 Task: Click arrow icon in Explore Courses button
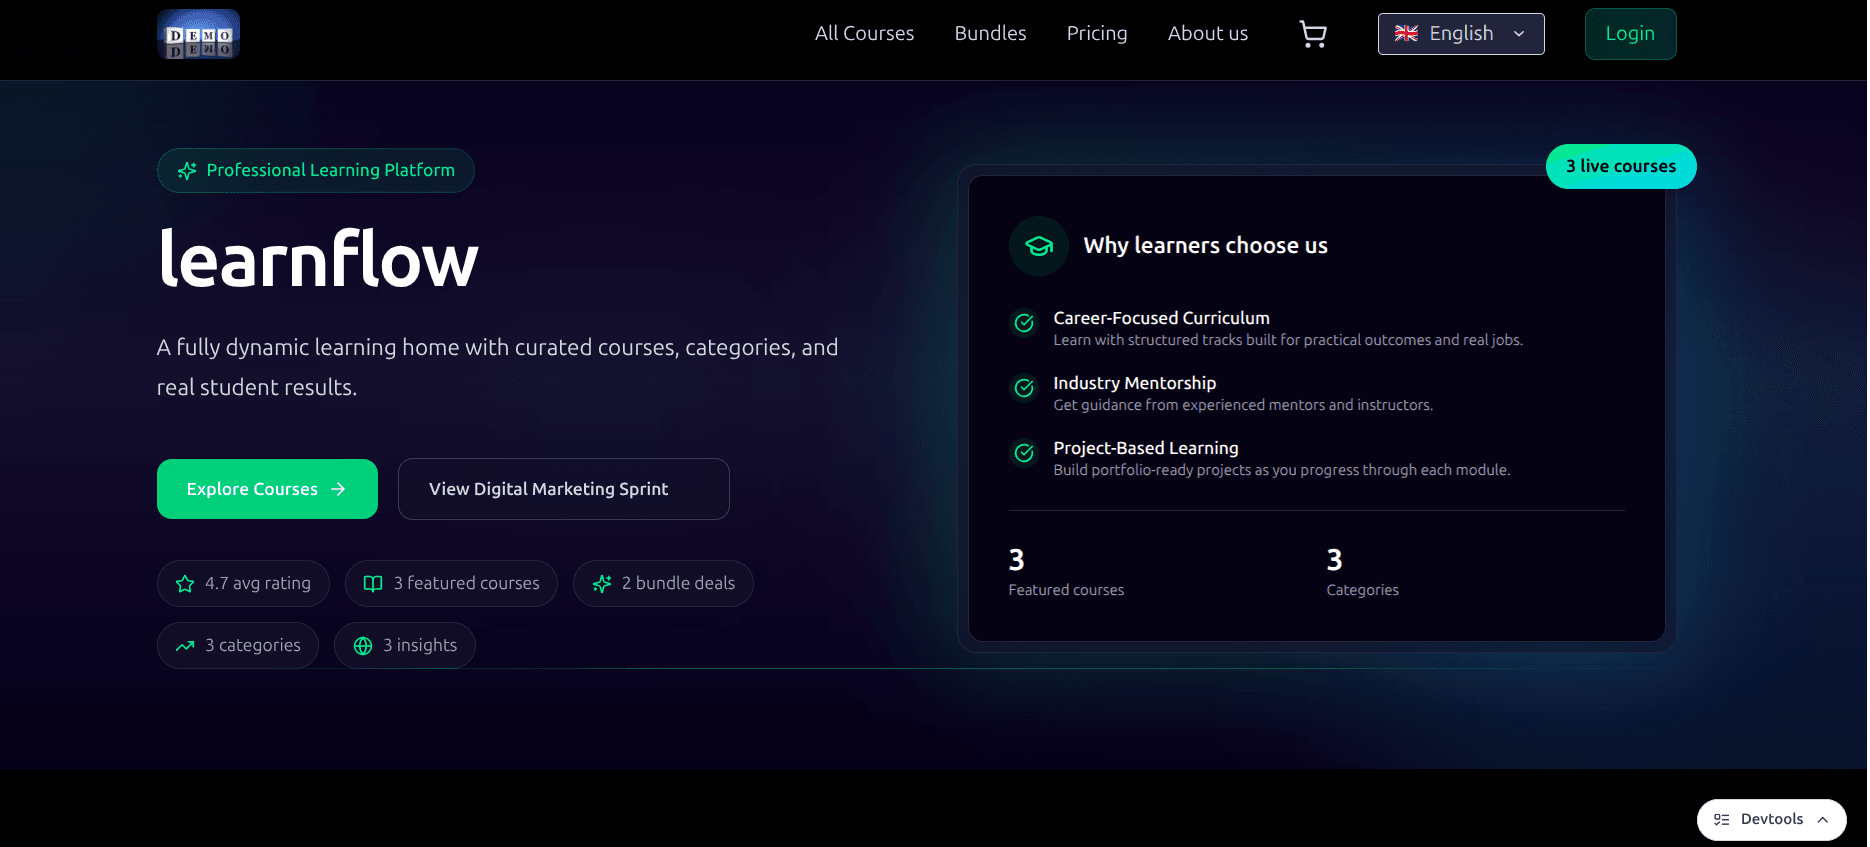click(338, 489)
